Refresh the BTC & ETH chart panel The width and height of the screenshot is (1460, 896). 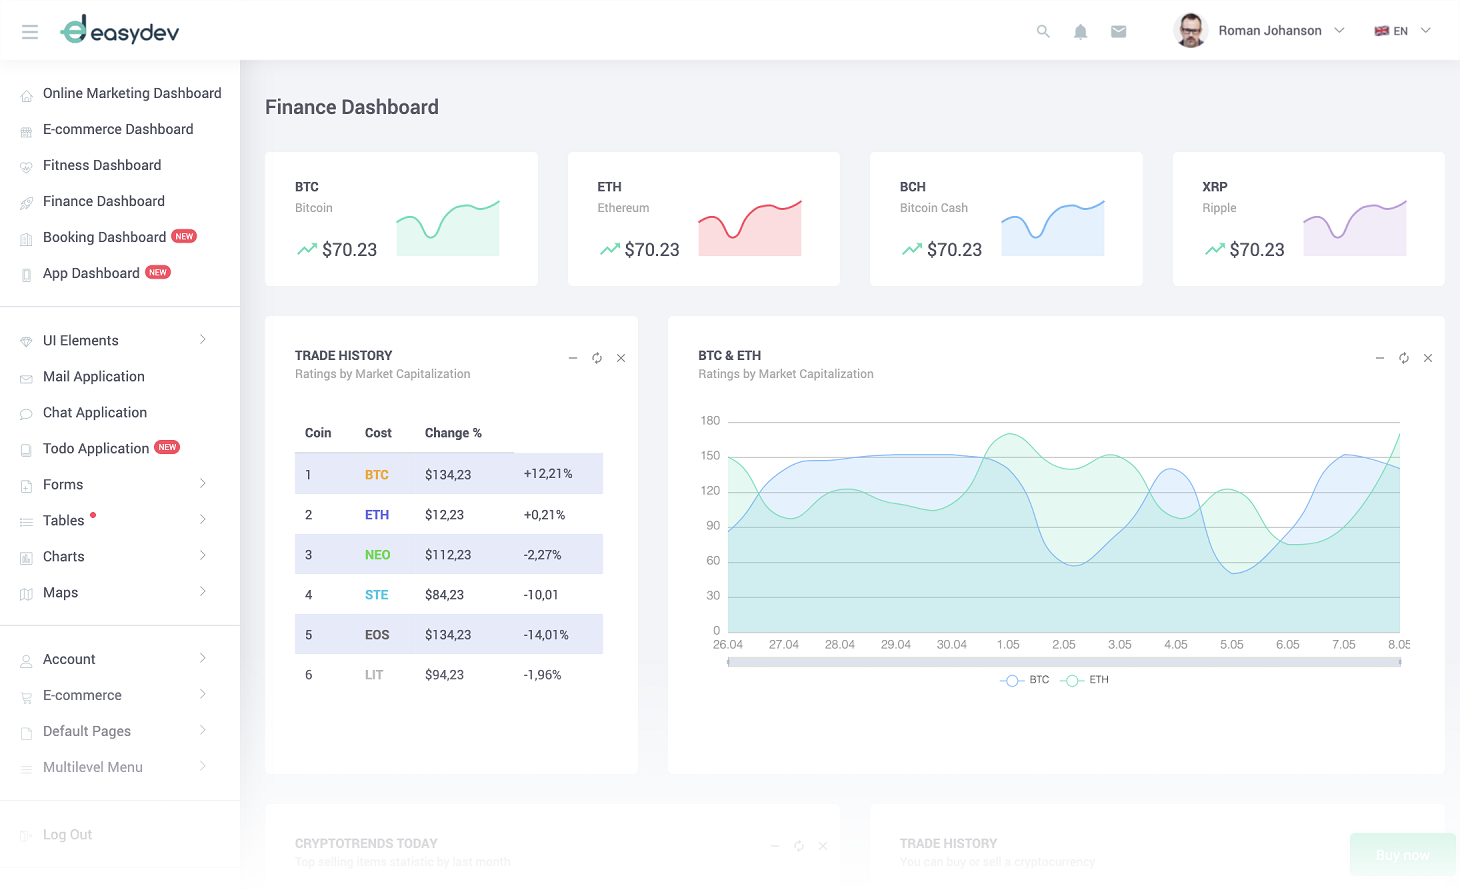tap(1404, 358)
